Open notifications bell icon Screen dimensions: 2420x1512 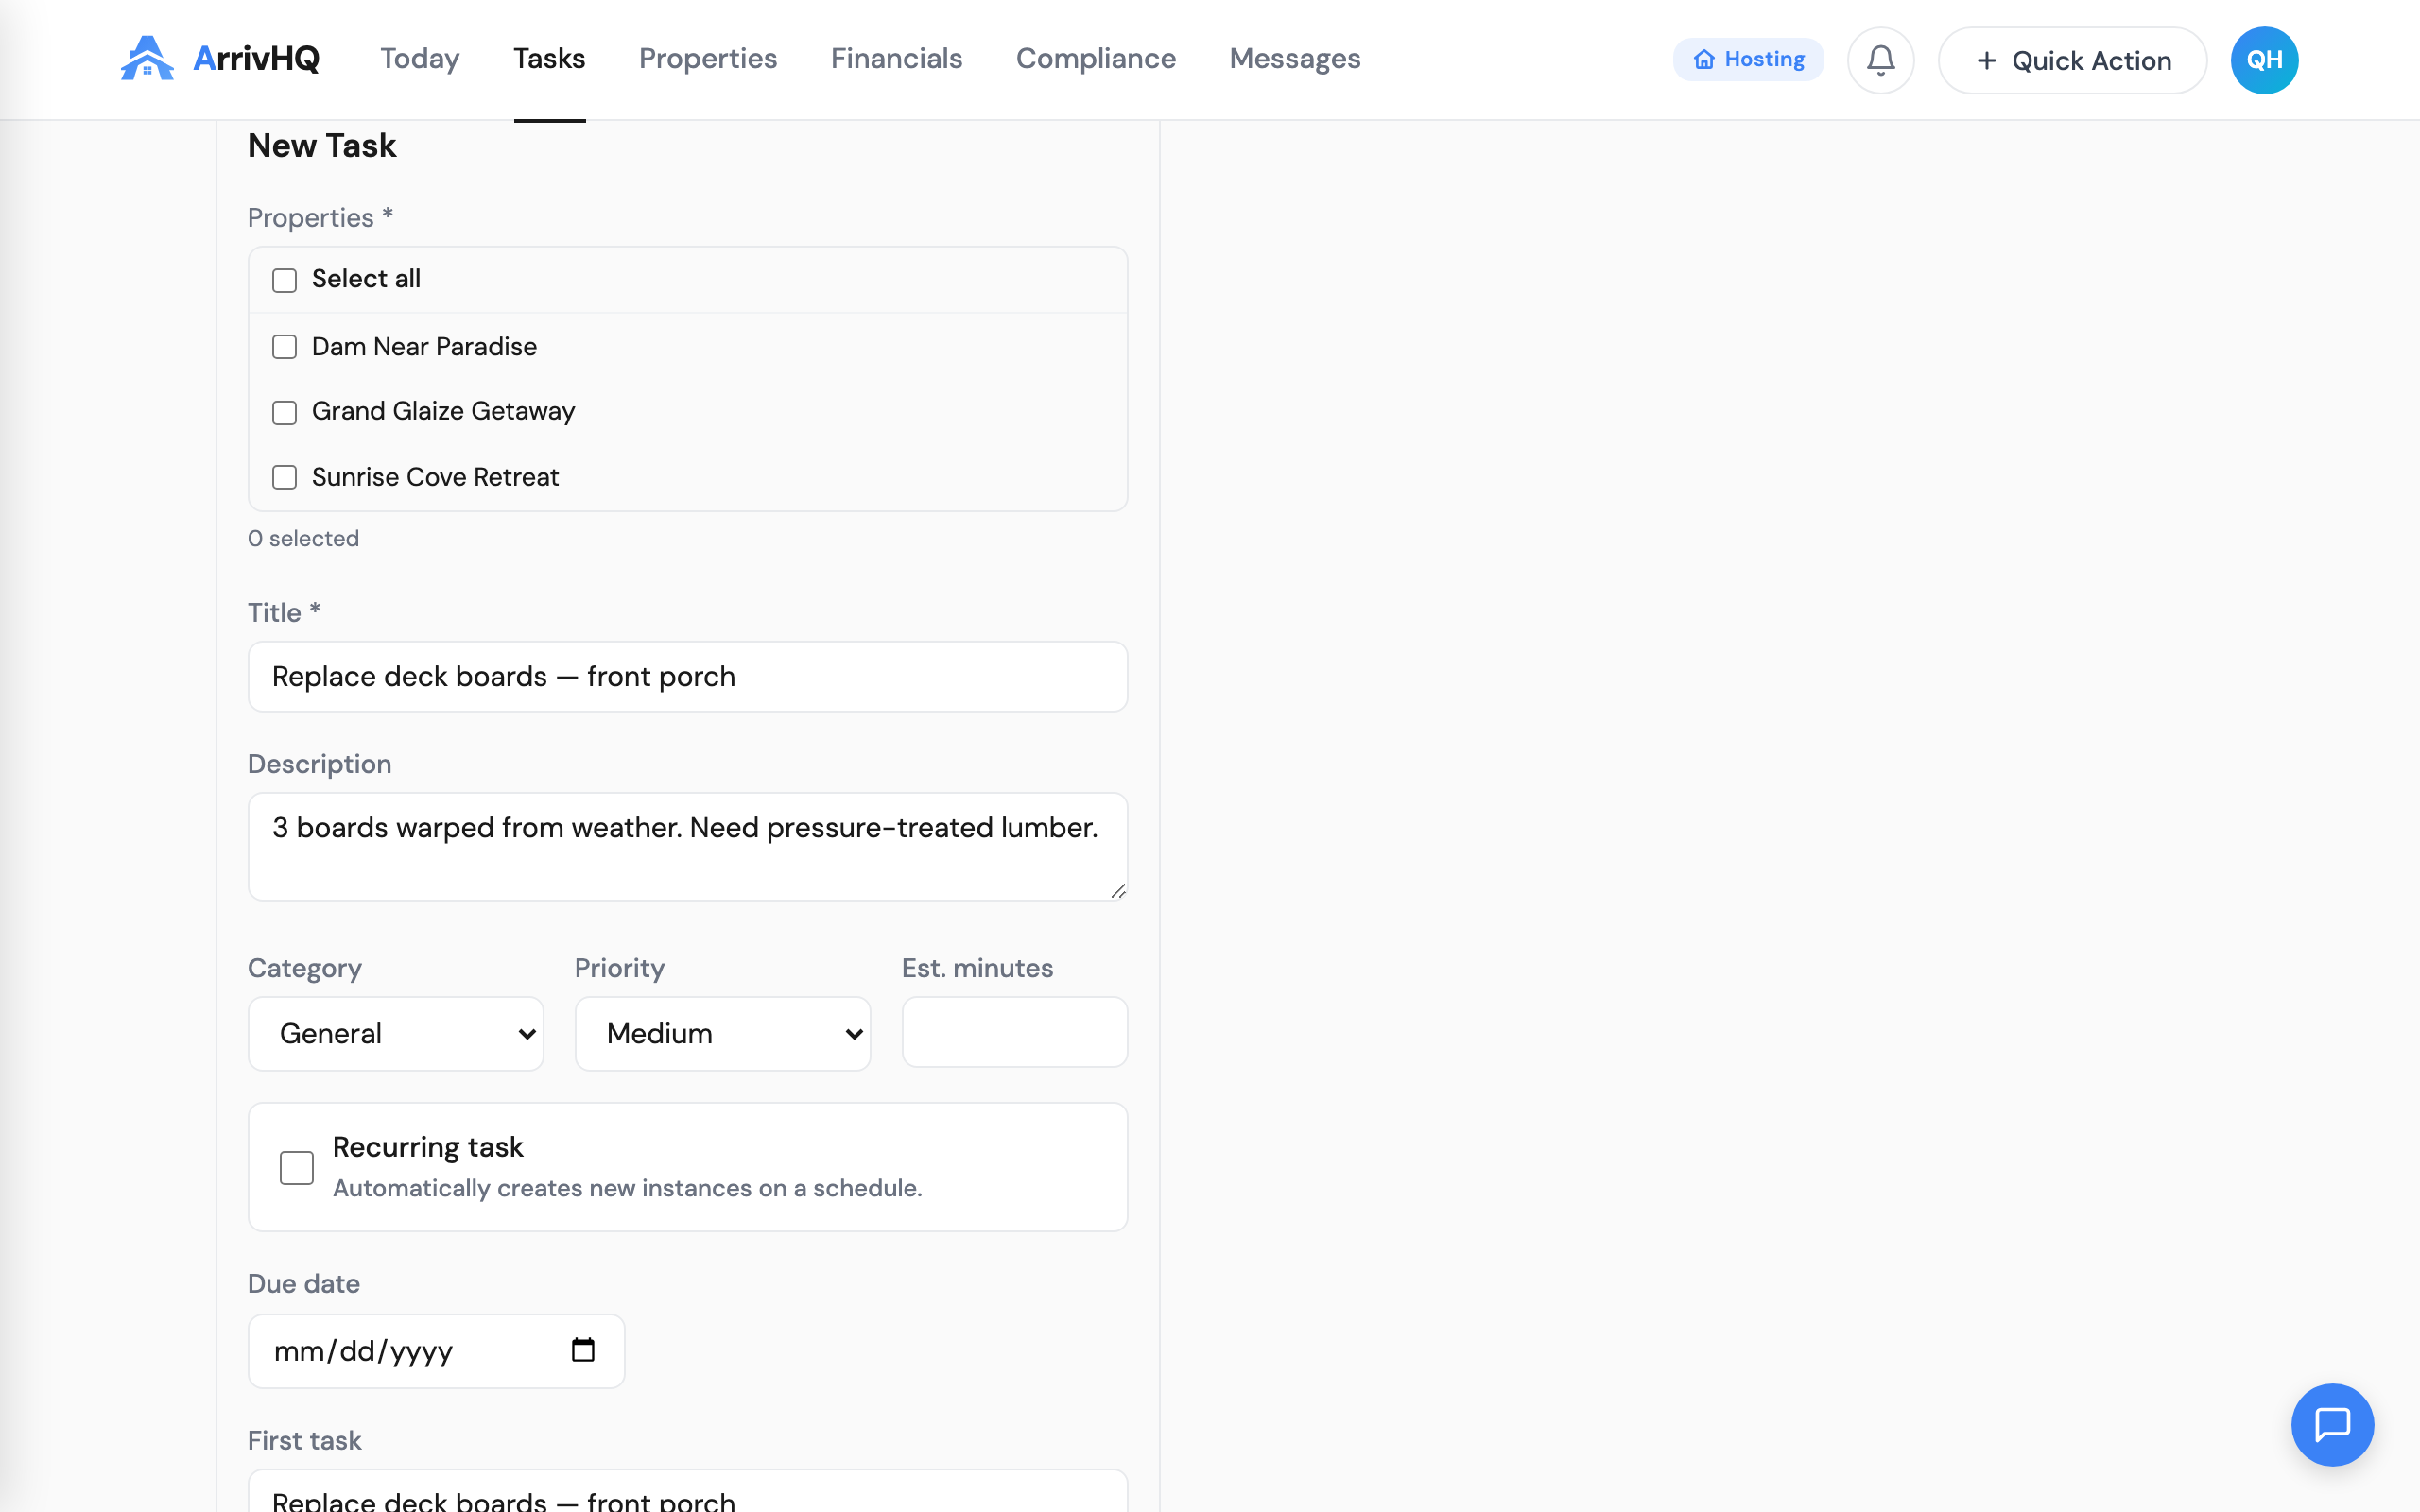(1880, 60)
